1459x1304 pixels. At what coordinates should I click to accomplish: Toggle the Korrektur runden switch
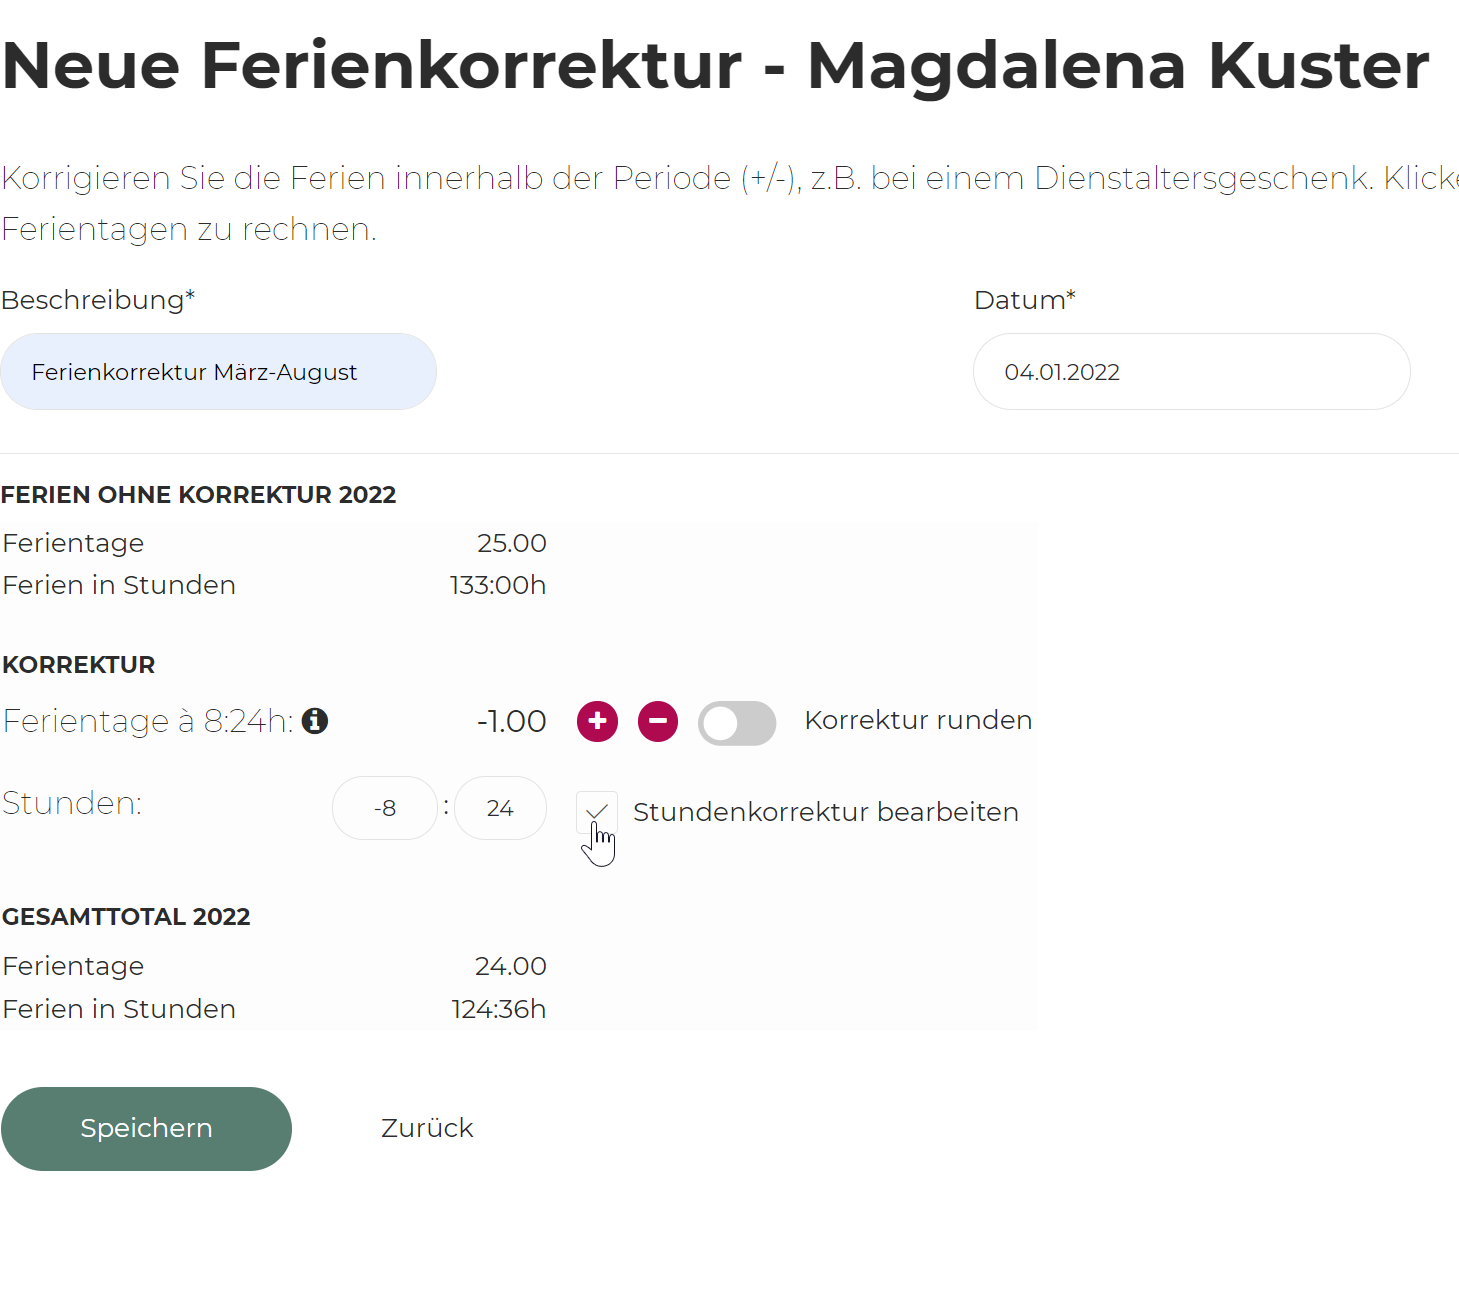point(737,723)
